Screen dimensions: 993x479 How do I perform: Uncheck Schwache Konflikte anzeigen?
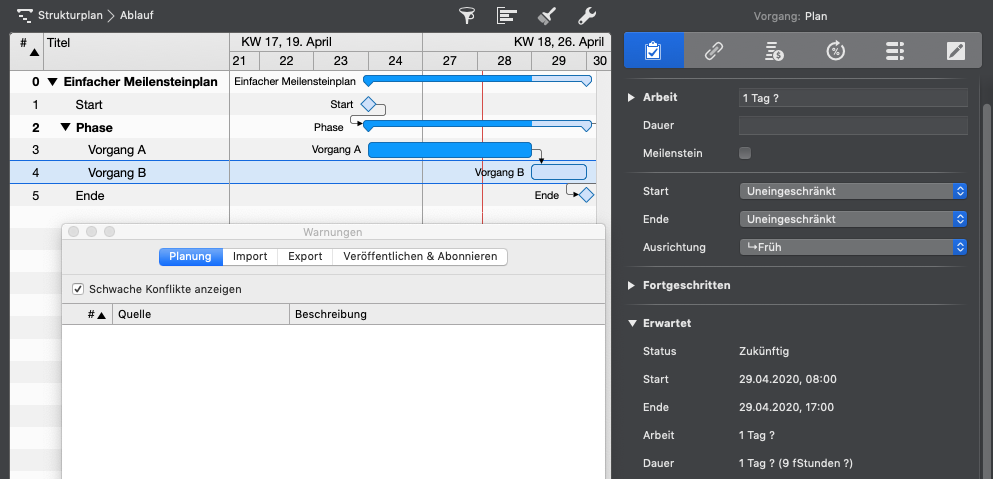coord(78,289)
